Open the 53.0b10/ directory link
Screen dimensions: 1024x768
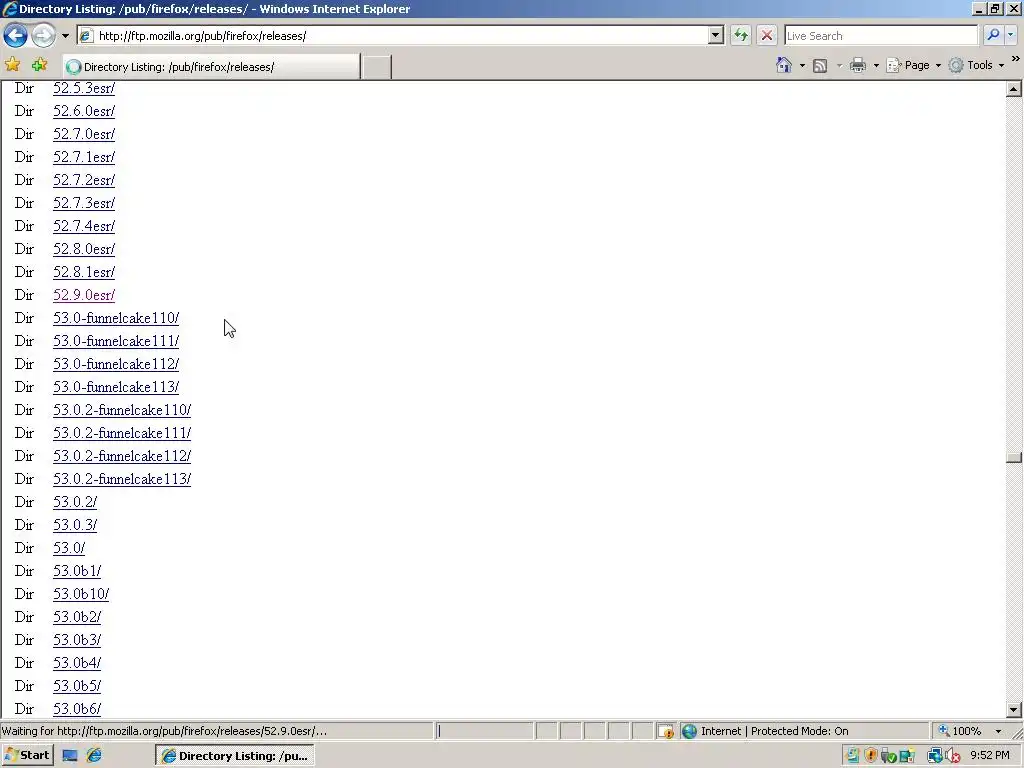pyautogui.click(x=81, y=594)
